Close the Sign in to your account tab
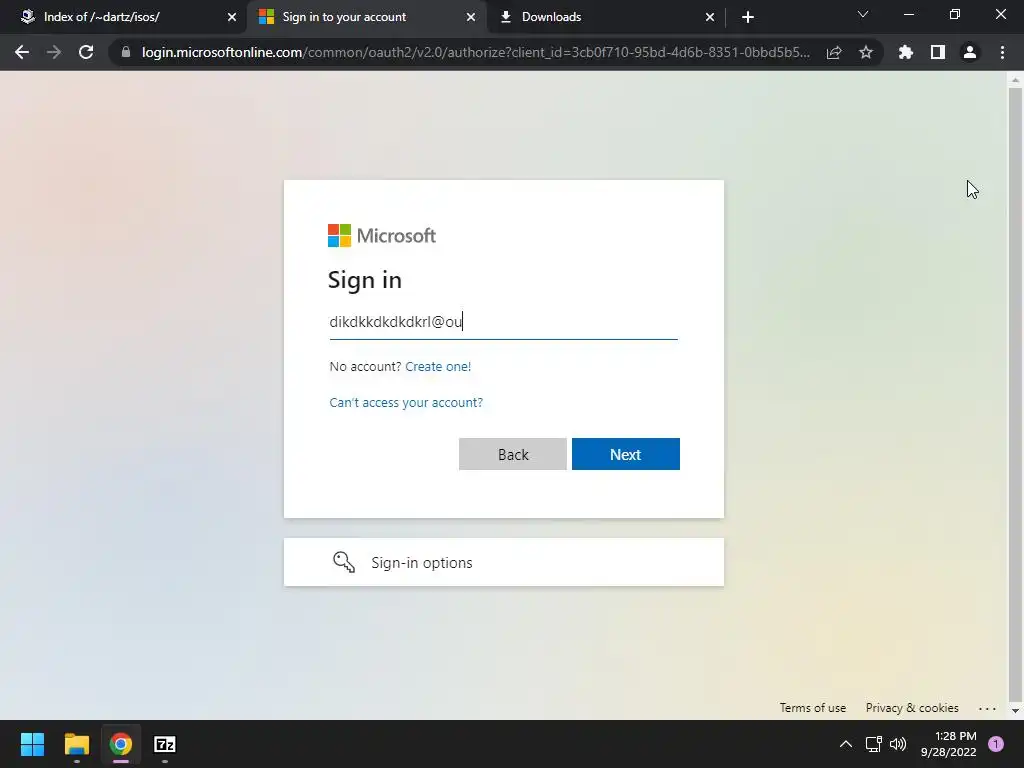Image resolution: width=1024 pixels, height=768 pixels. [471, 17]
